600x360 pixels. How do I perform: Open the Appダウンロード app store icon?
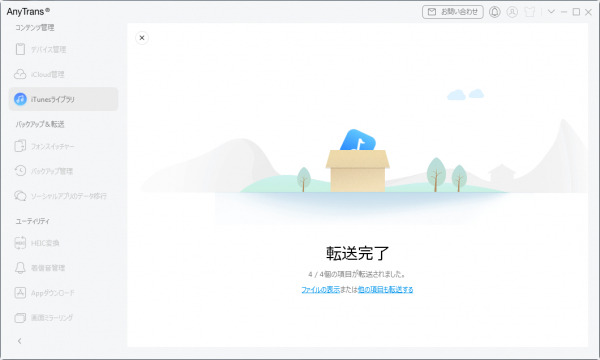20,293
